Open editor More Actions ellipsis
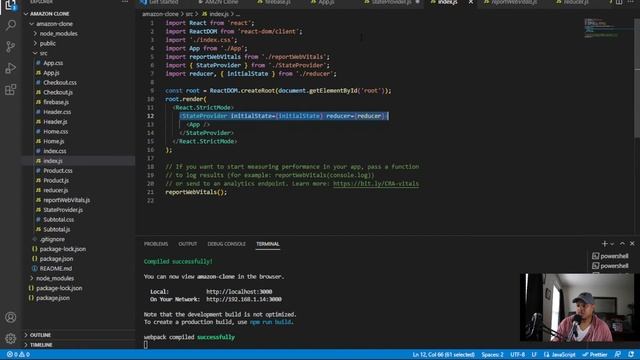Viewport: 640px width, 360px height. (631, 2)
